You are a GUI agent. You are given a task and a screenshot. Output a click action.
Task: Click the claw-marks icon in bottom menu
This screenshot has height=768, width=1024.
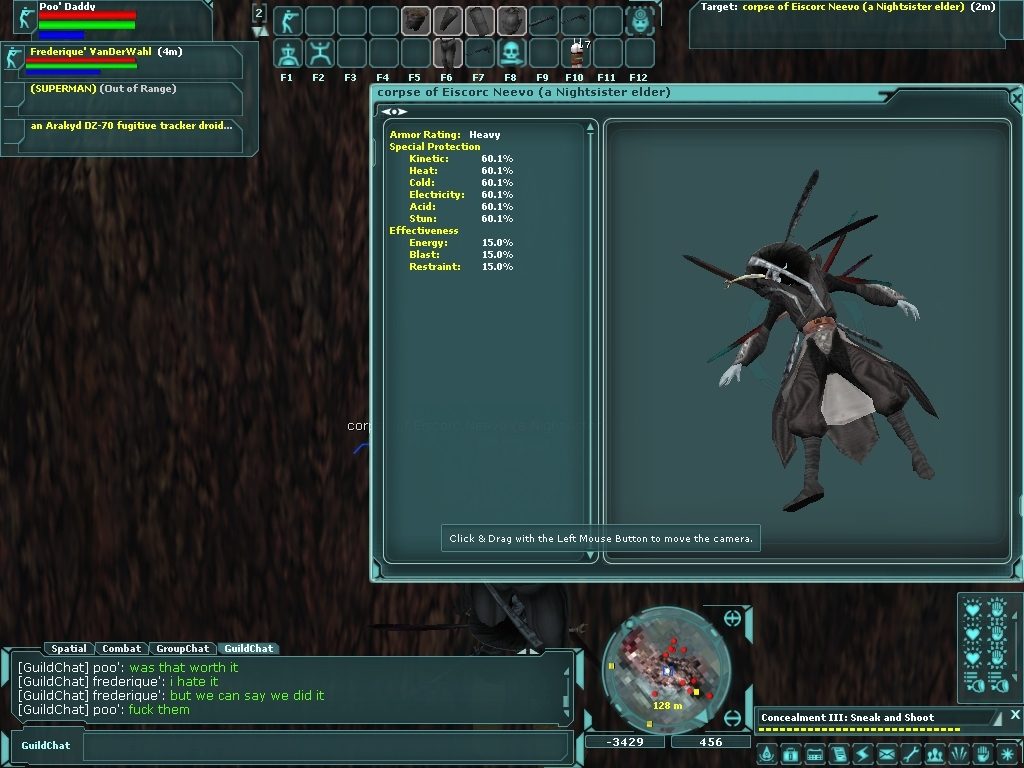click(x=959, y=755)
